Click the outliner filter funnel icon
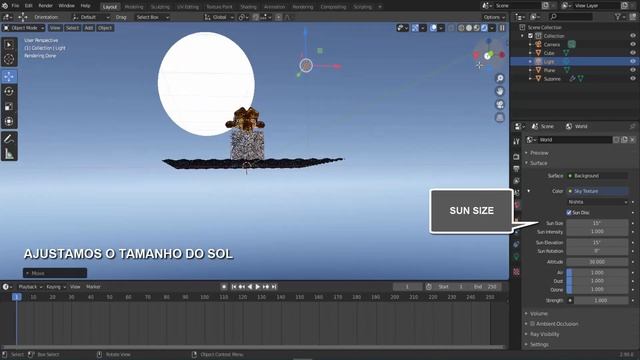The height and width of the screenshot is (360, 640). tap(618, 17)
